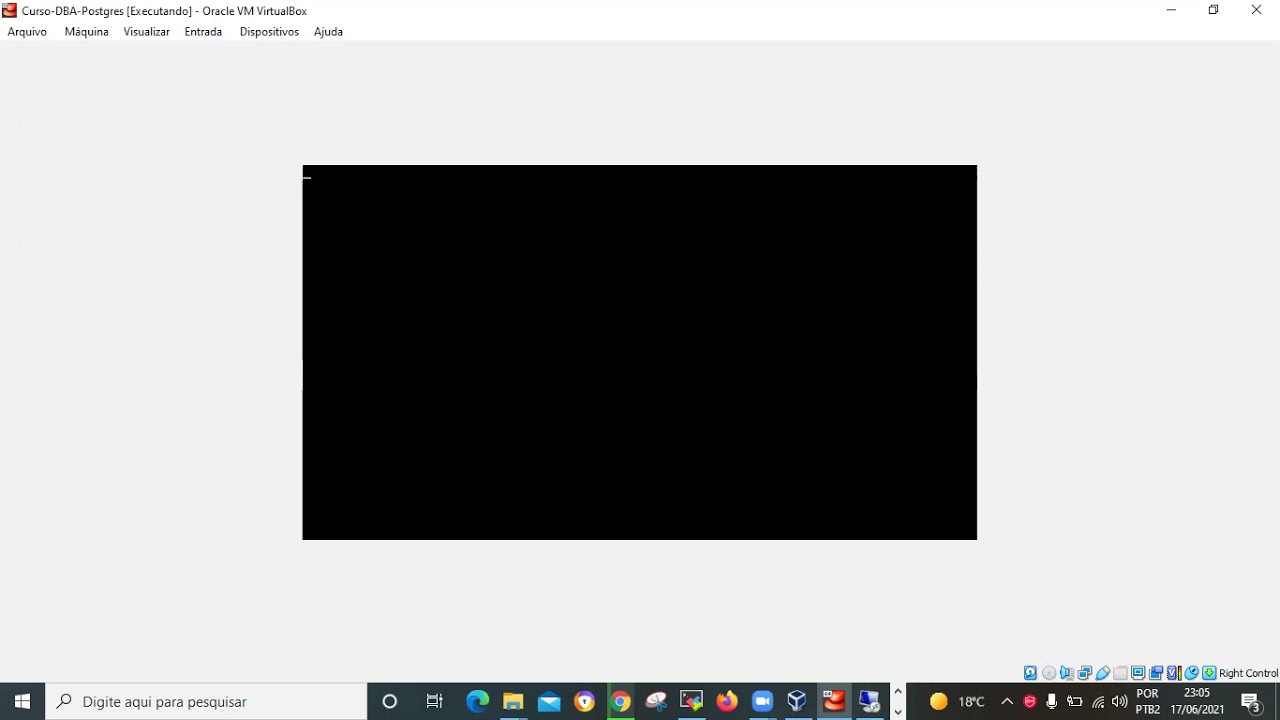The height and width of the screenshot is (720, 1280).
Task: Open the Ajuda menu
Action: pyautogui.click(x=328, y=32)
